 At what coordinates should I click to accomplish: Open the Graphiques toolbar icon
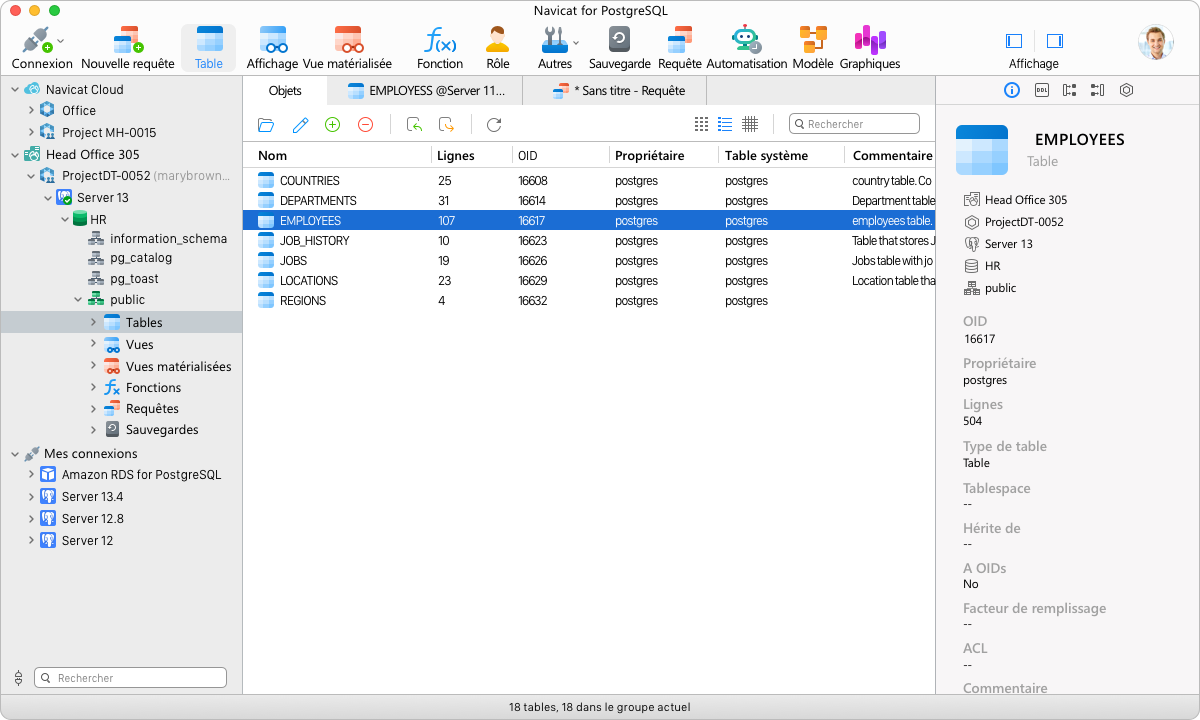pyautogui.click(x=870, y=48)
